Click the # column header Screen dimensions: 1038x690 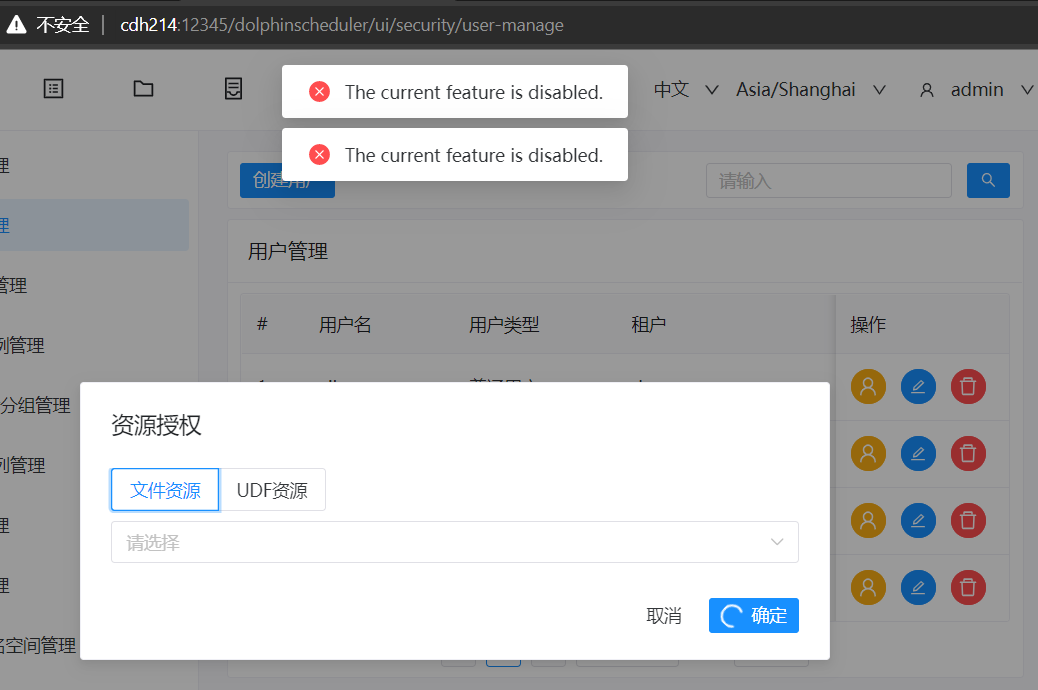pos(262,324)
